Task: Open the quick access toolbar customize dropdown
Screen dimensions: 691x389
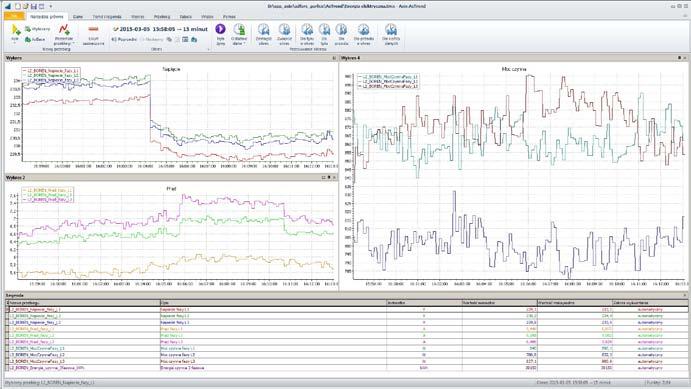Action: point(50,7)
